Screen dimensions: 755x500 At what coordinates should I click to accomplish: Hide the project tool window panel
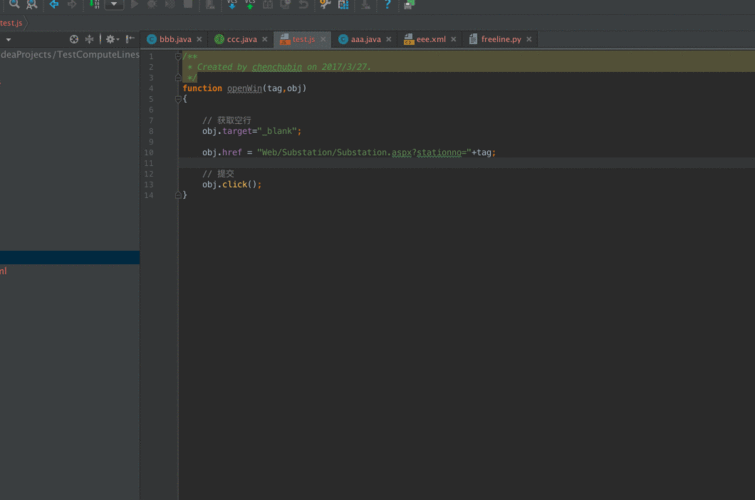[x=130, y=39]
